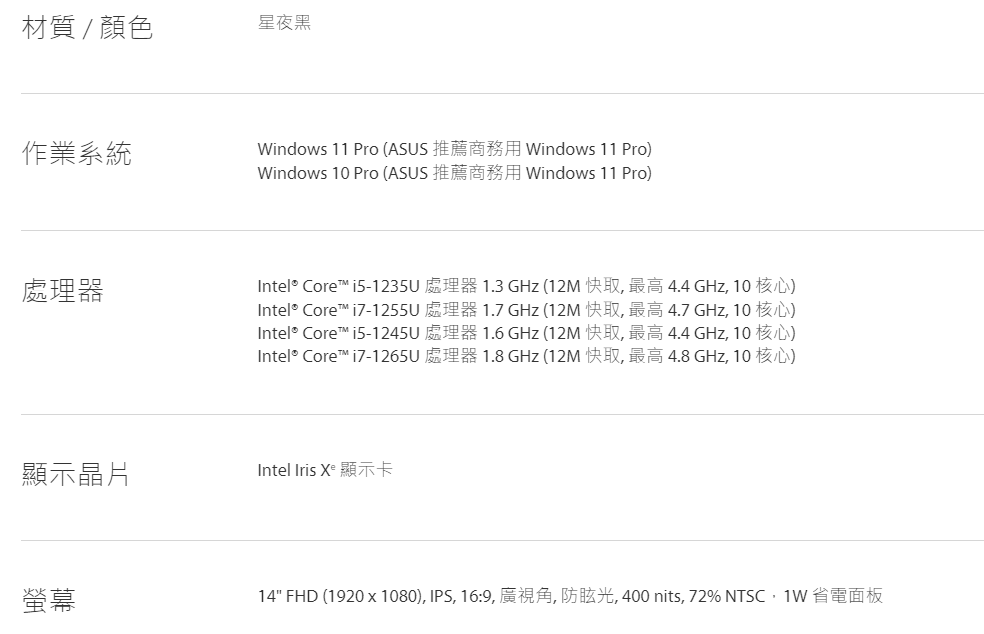Select the Core i5-1245U processor line
Screen dimensions: 984x634
click(527, 333)
